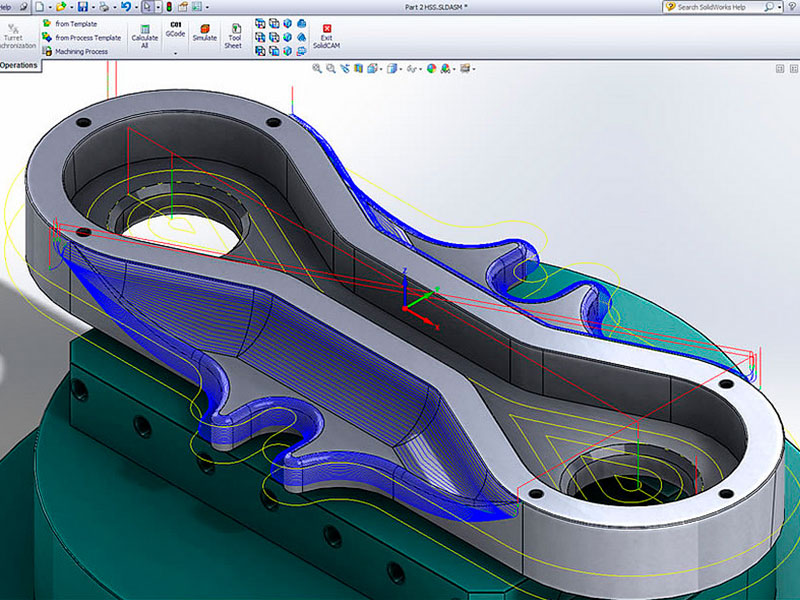
Task: Click Exit SolidCAM
Action: point(327,37)
